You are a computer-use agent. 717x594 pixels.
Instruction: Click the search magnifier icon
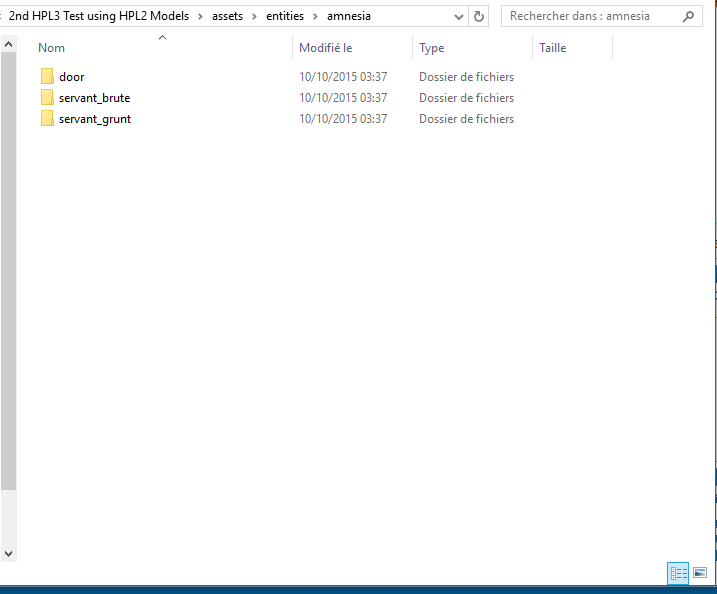(x=688, y=16)
